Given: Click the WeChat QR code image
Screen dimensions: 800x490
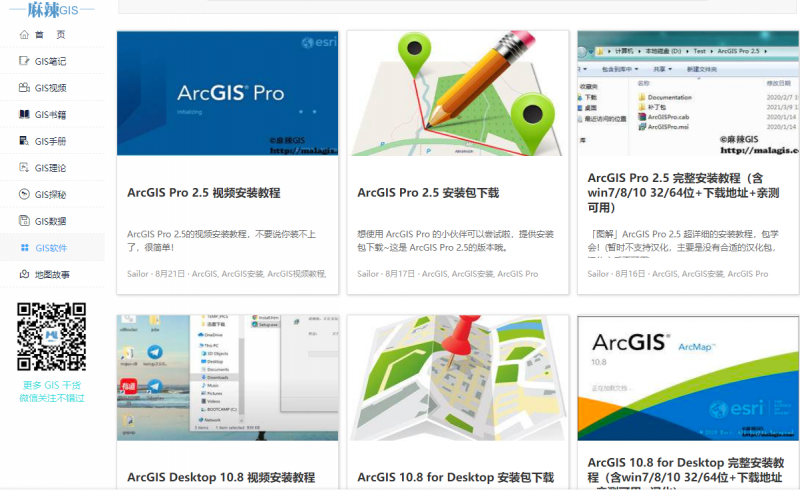Looking at the screenshot, I should pyautogui.click(x=51, y=337).
